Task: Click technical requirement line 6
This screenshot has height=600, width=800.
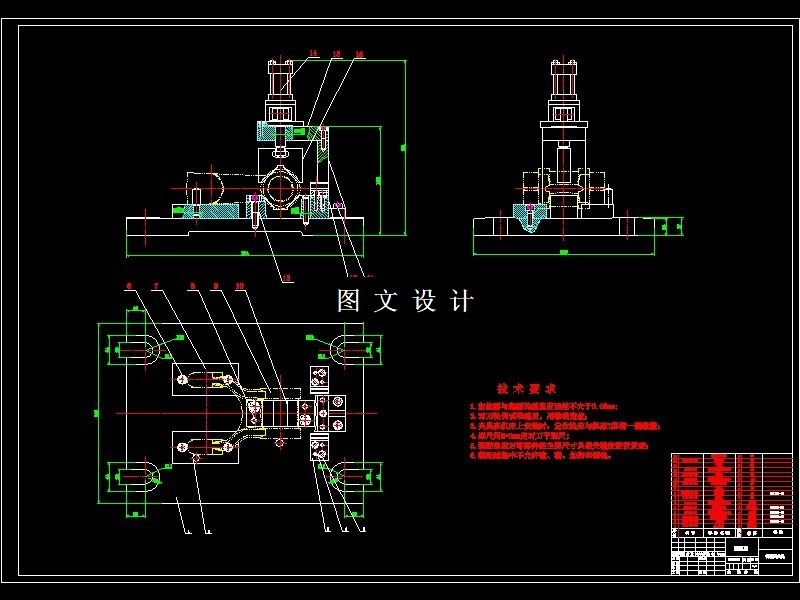Action: [541, 456]
